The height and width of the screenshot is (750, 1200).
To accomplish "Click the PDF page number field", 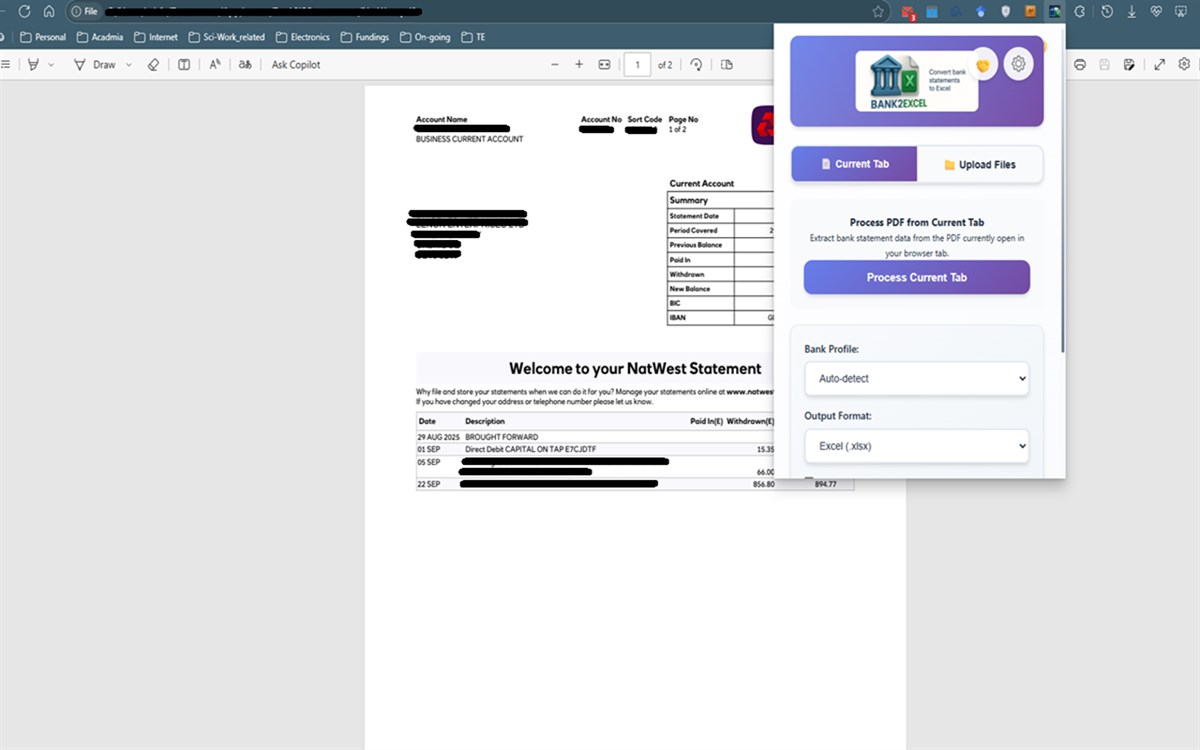I will click(x=637, y=64).
